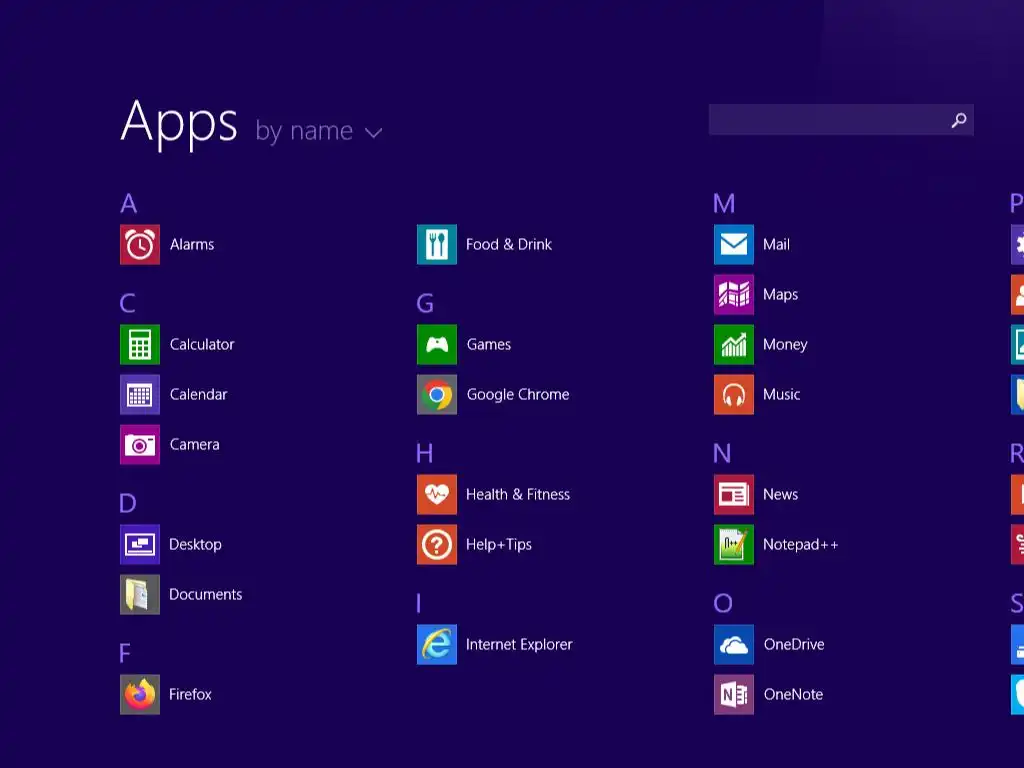1024x768 pixels.
Task: Select the letter I group header
Action: pyautogui.click(x=419, y=603)
